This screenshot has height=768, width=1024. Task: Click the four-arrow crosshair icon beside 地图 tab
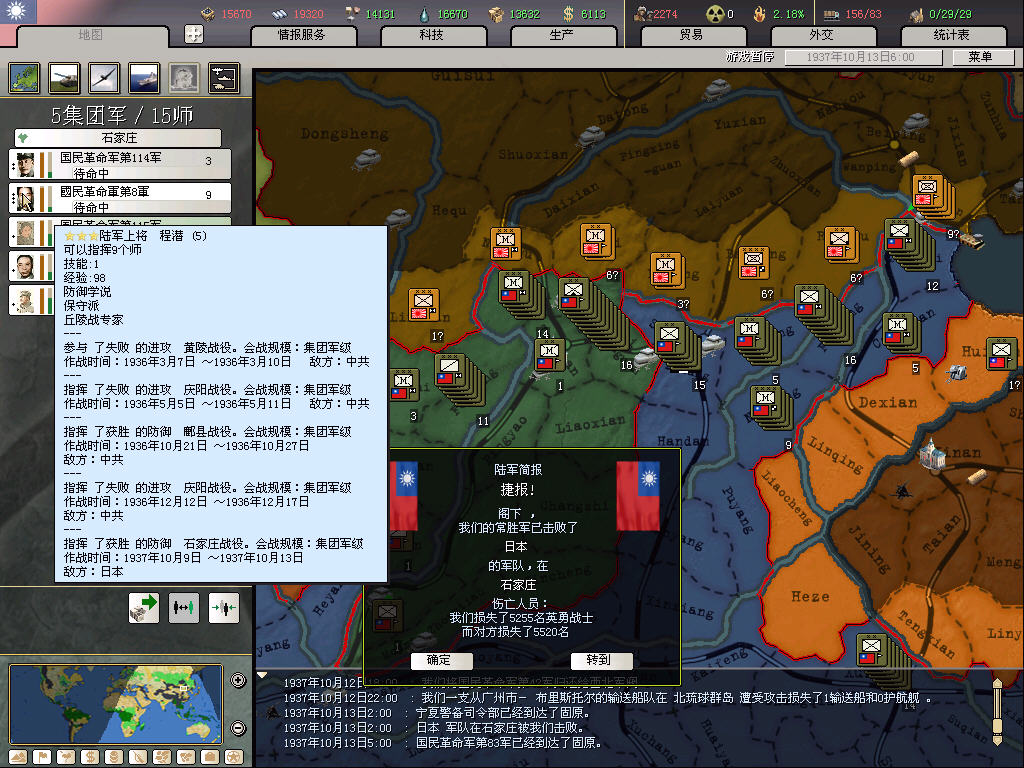point(194,34)
